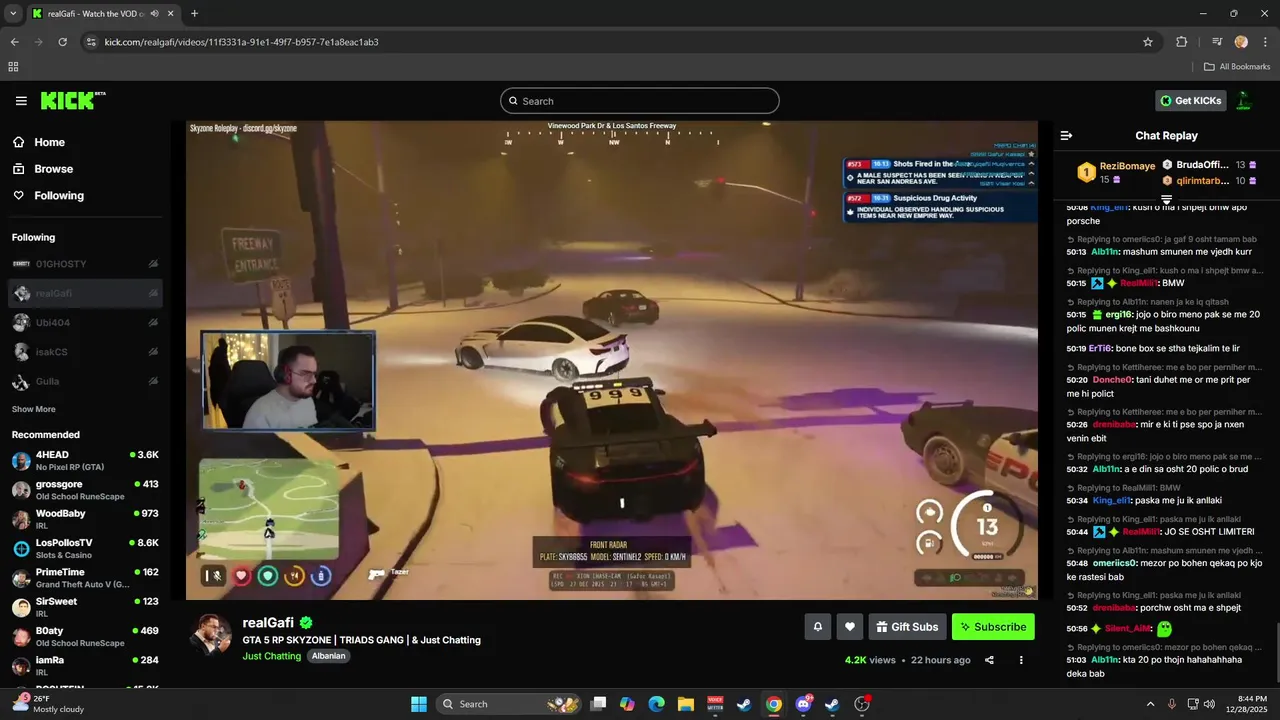1280x720 pixels.
Task: Click SirSweet channel avatar
Action: click(x=21, y=607)
